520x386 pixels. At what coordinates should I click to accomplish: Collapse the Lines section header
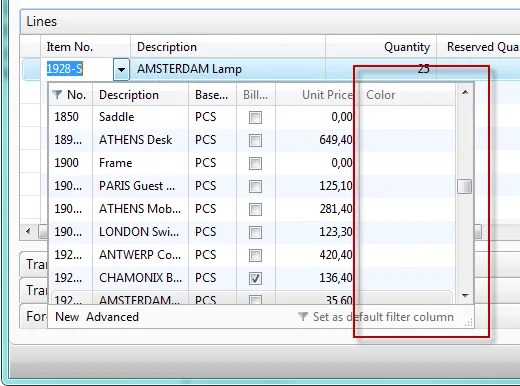point(41,21)
